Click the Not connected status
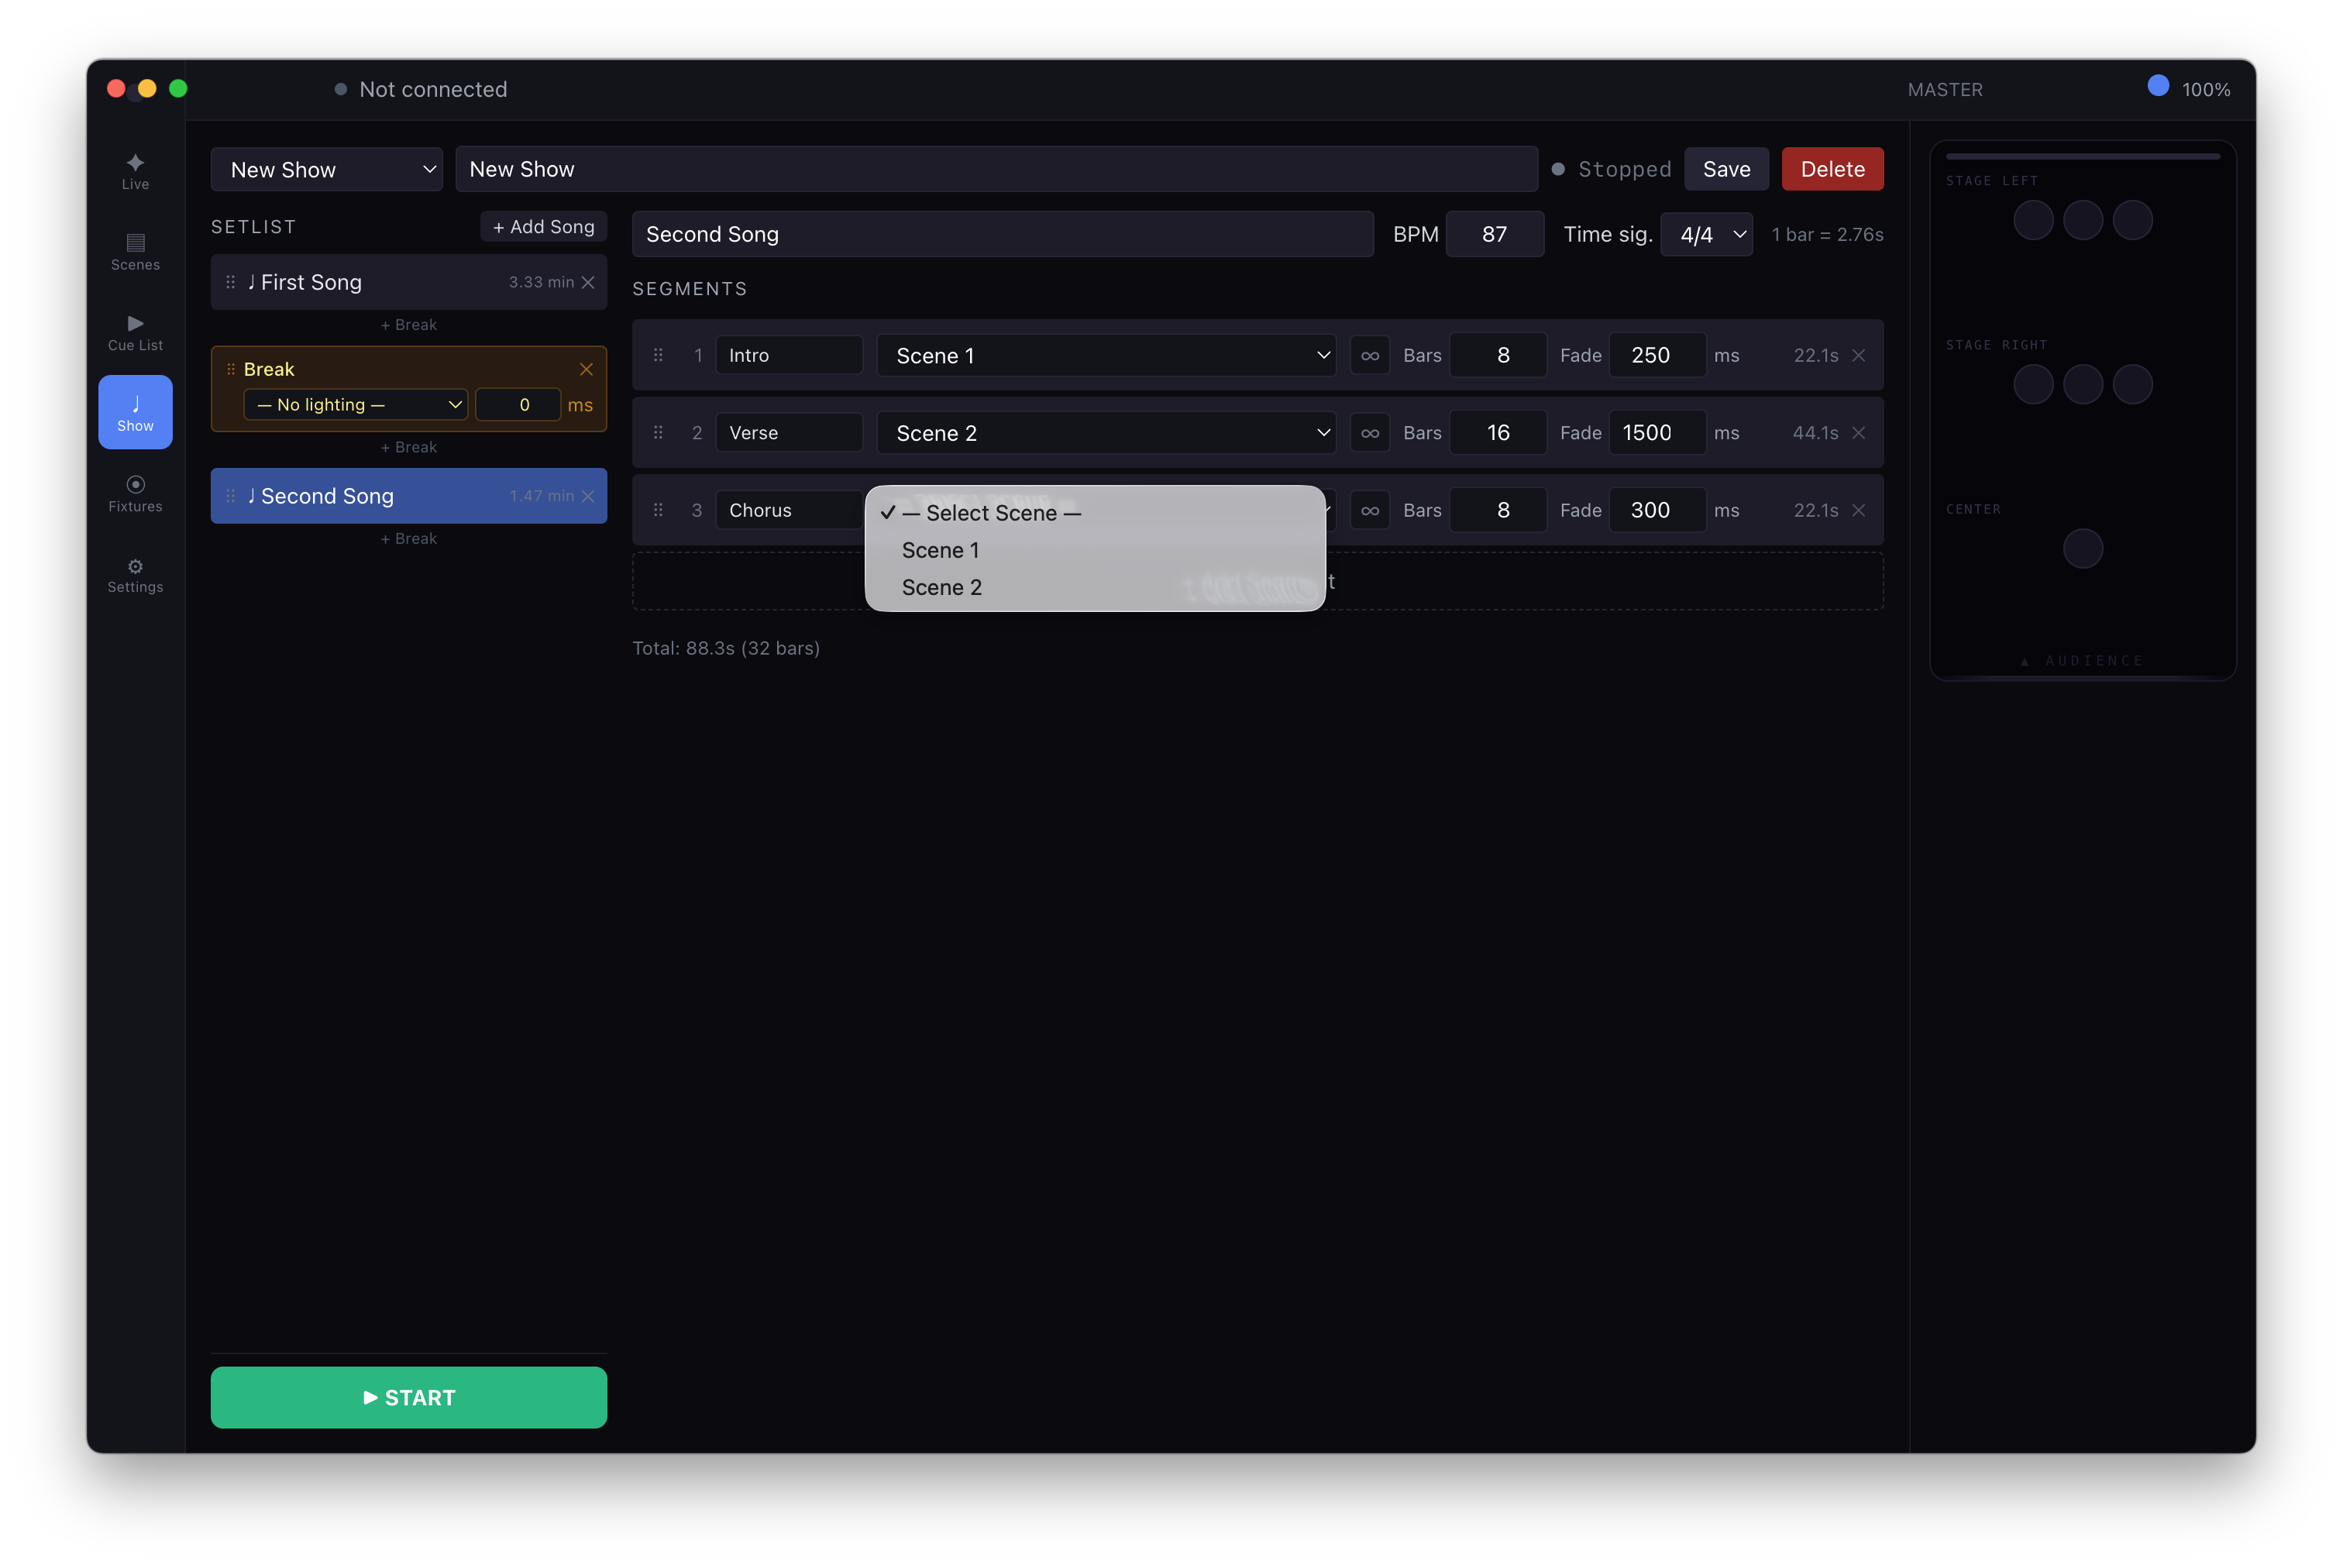2343x1568 pixels. tap(421, 89)
